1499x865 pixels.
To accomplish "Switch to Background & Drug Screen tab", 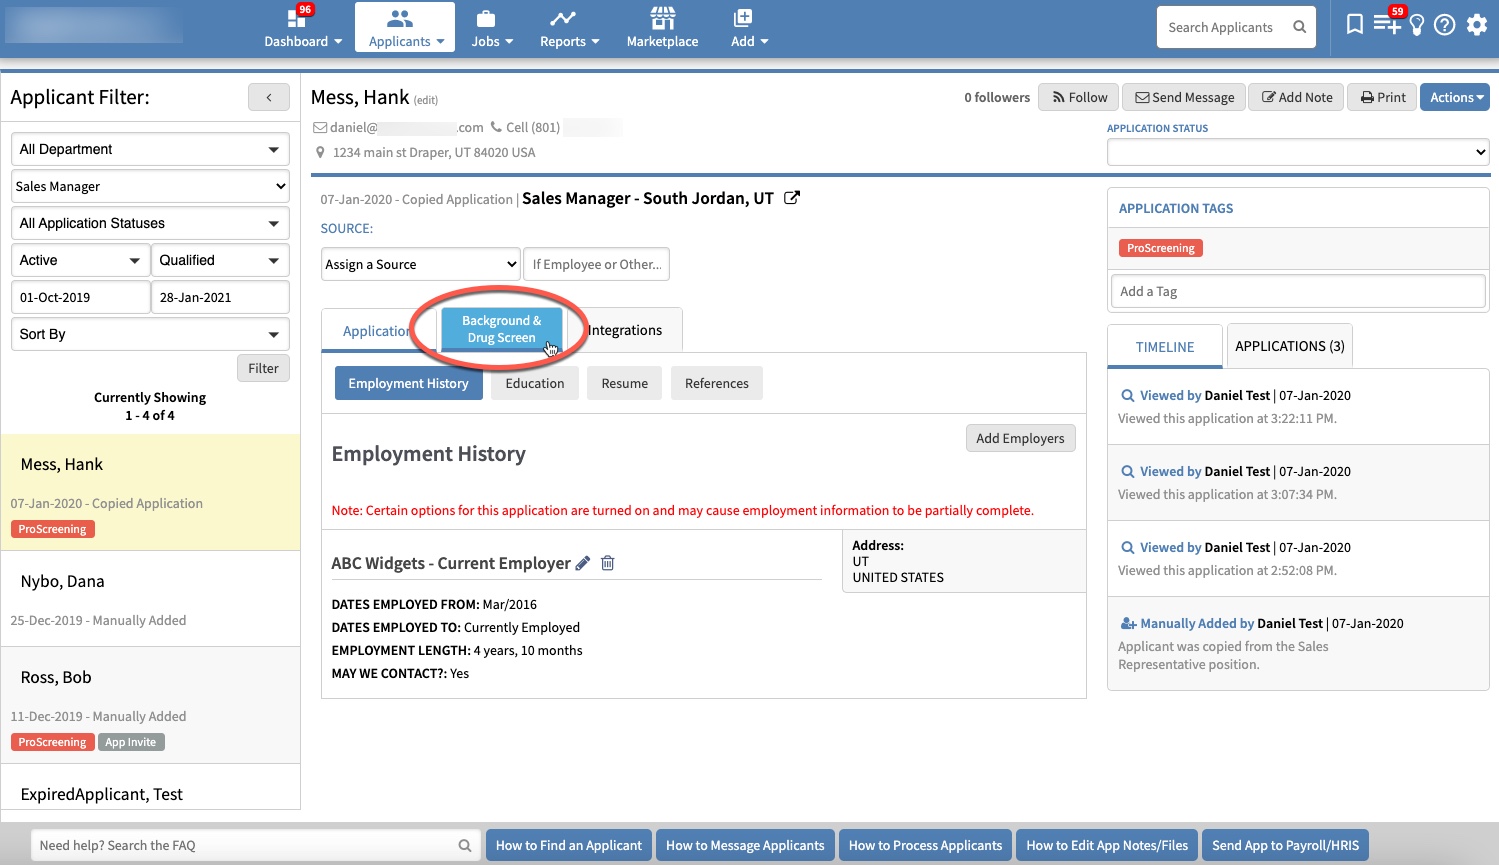I will 501,329.
